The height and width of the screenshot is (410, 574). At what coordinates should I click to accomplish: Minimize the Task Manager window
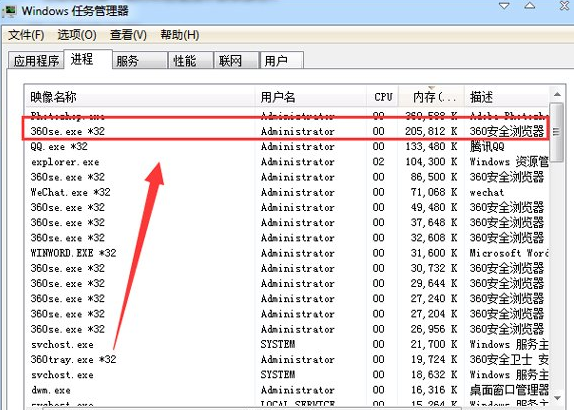504,6
